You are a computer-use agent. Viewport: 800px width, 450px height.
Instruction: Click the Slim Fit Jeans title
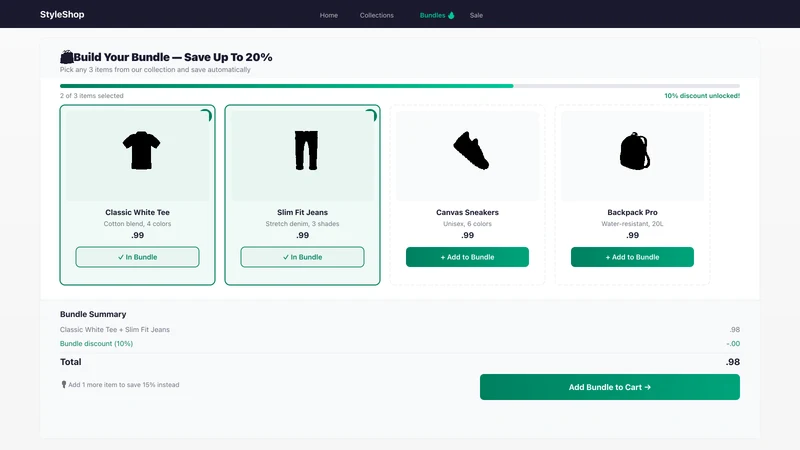302,212
